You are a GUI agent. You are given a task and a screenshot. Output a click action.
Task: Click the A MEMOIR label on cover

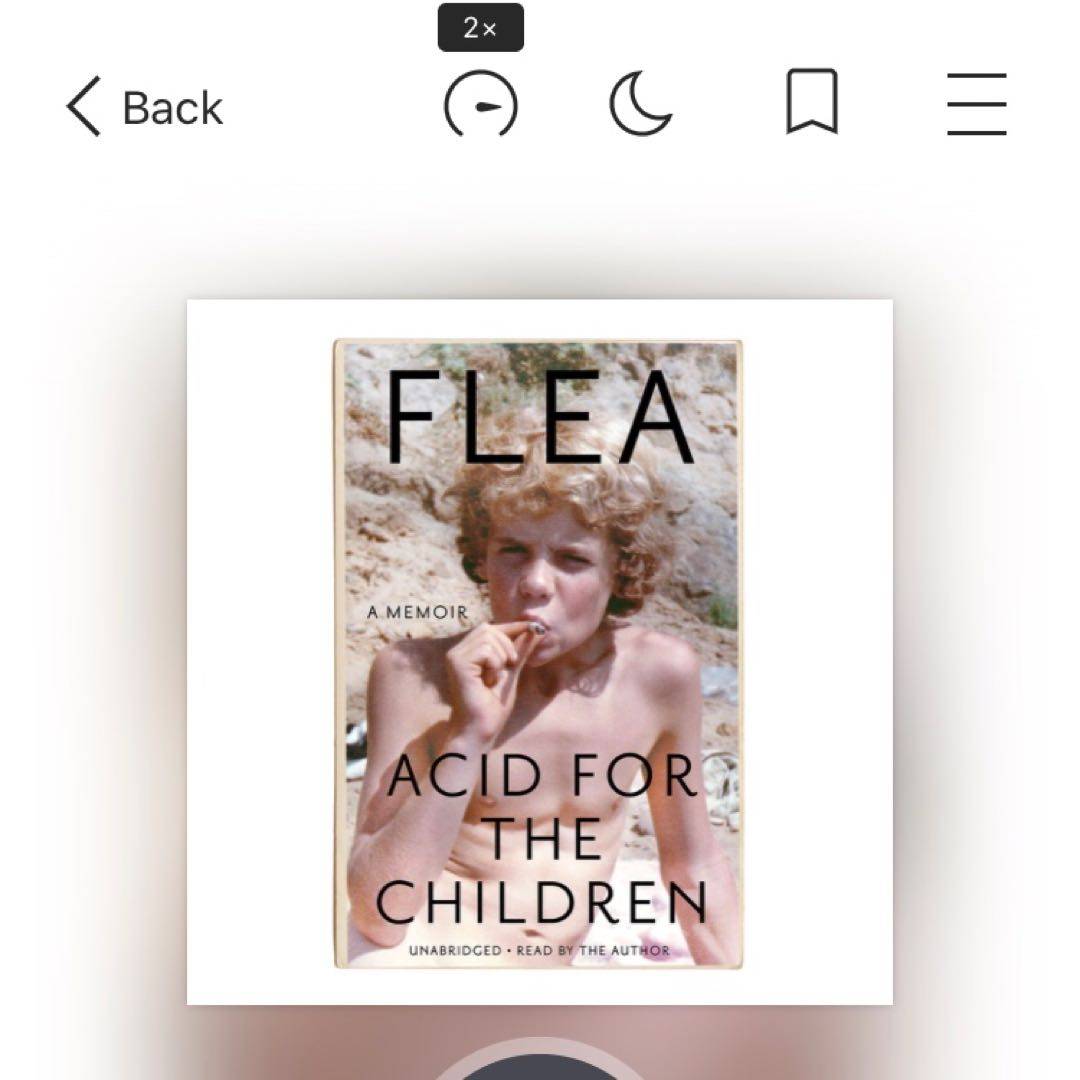[x=417, y=612]
